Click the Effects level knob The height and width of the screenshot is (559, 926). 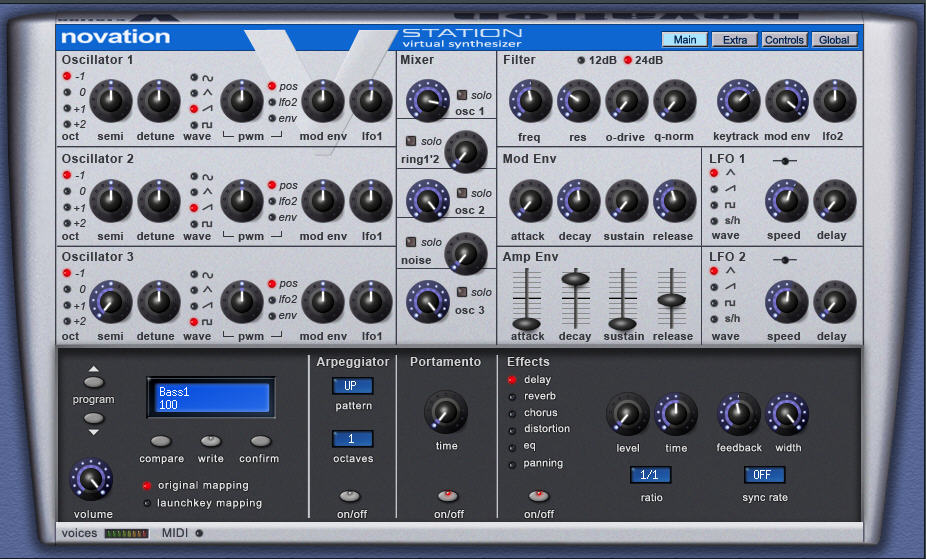pyautogui.click(x=628, y=414)
